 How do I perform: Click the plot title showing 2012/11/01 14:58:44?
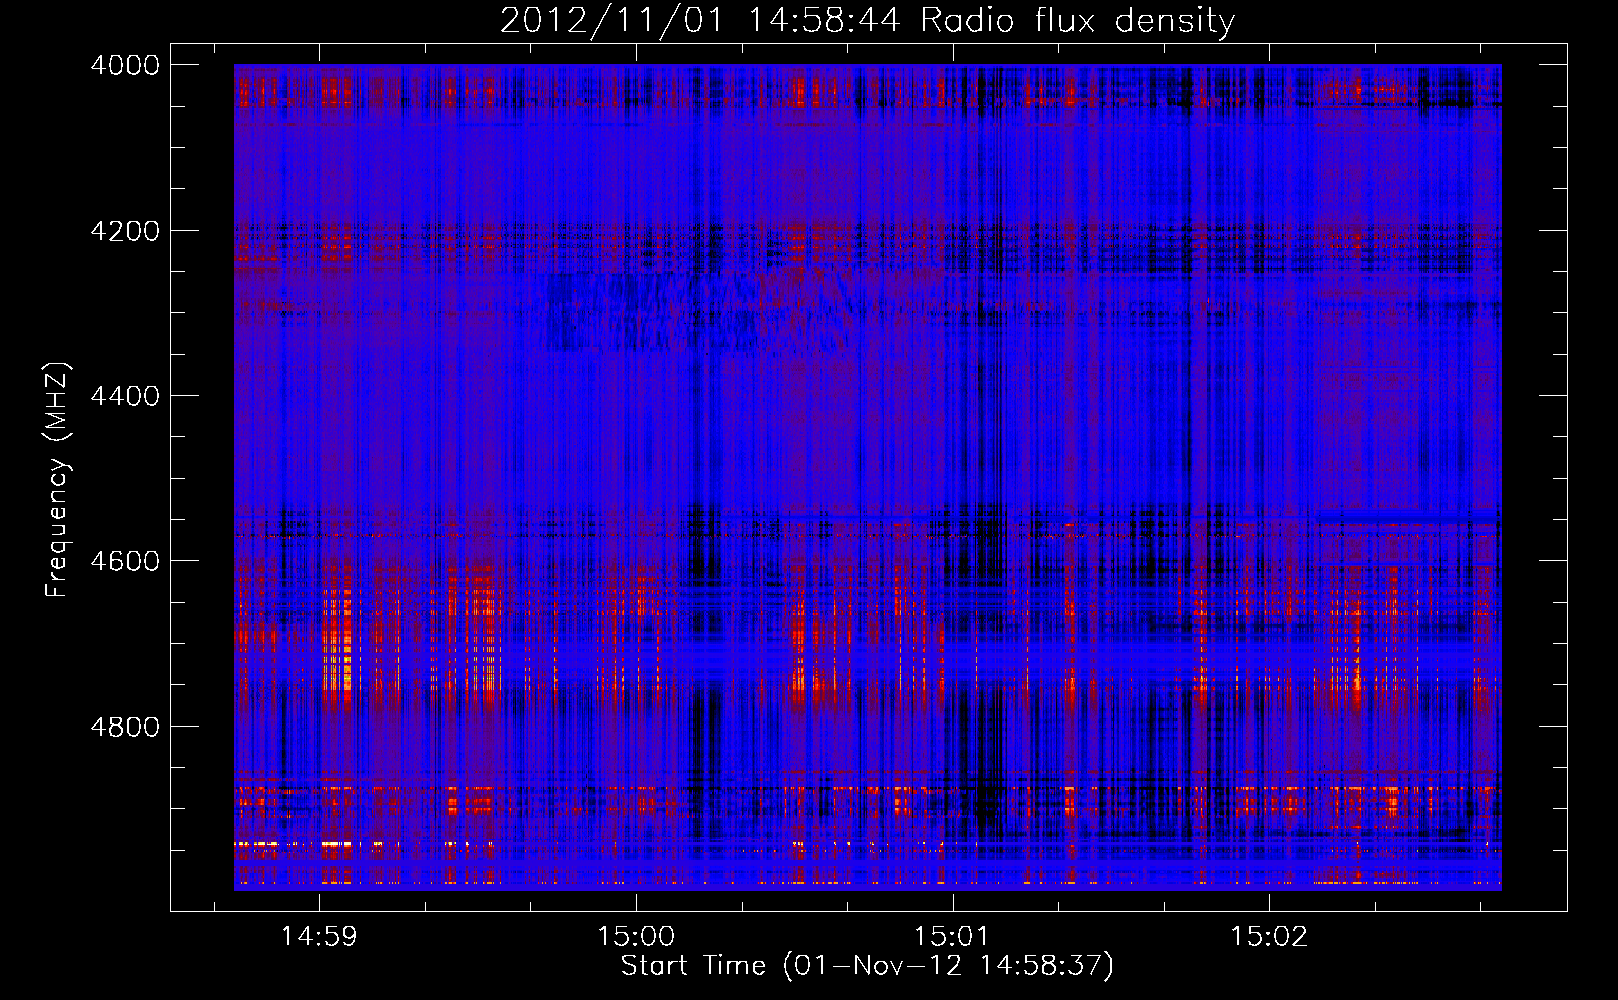(x=867, y=21)
